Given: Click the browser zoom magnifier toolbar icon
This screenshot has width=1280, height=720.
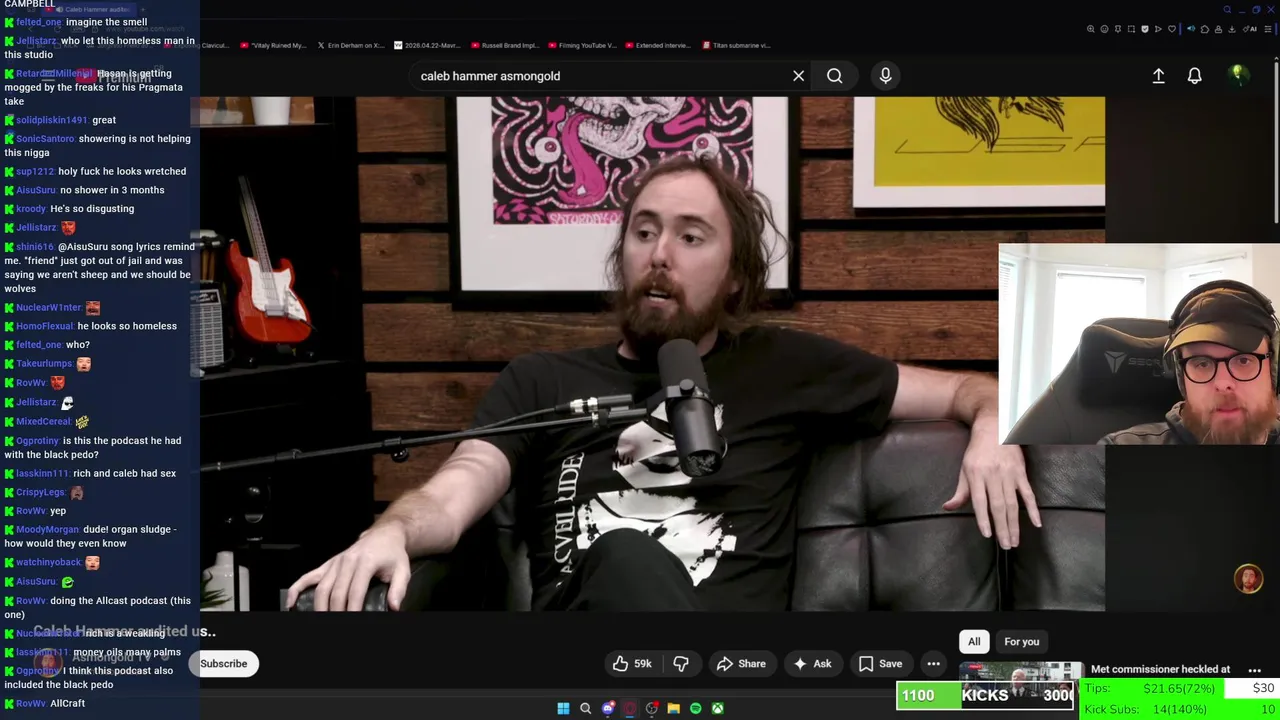Looking at the screenshot, I should 1091,29.
